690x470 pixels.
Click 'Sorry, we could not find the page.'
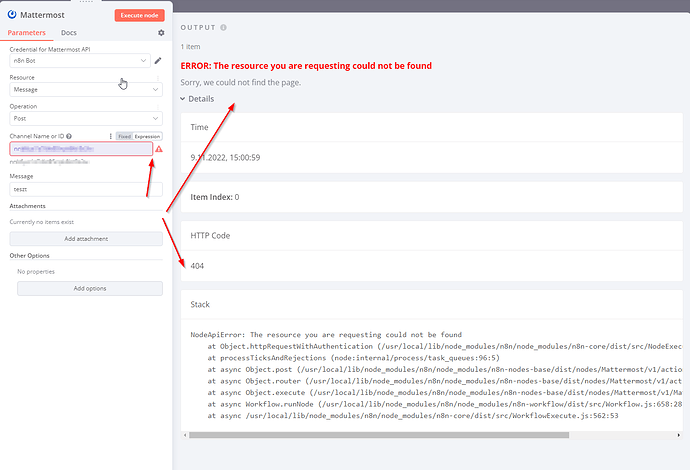point(241,82)
